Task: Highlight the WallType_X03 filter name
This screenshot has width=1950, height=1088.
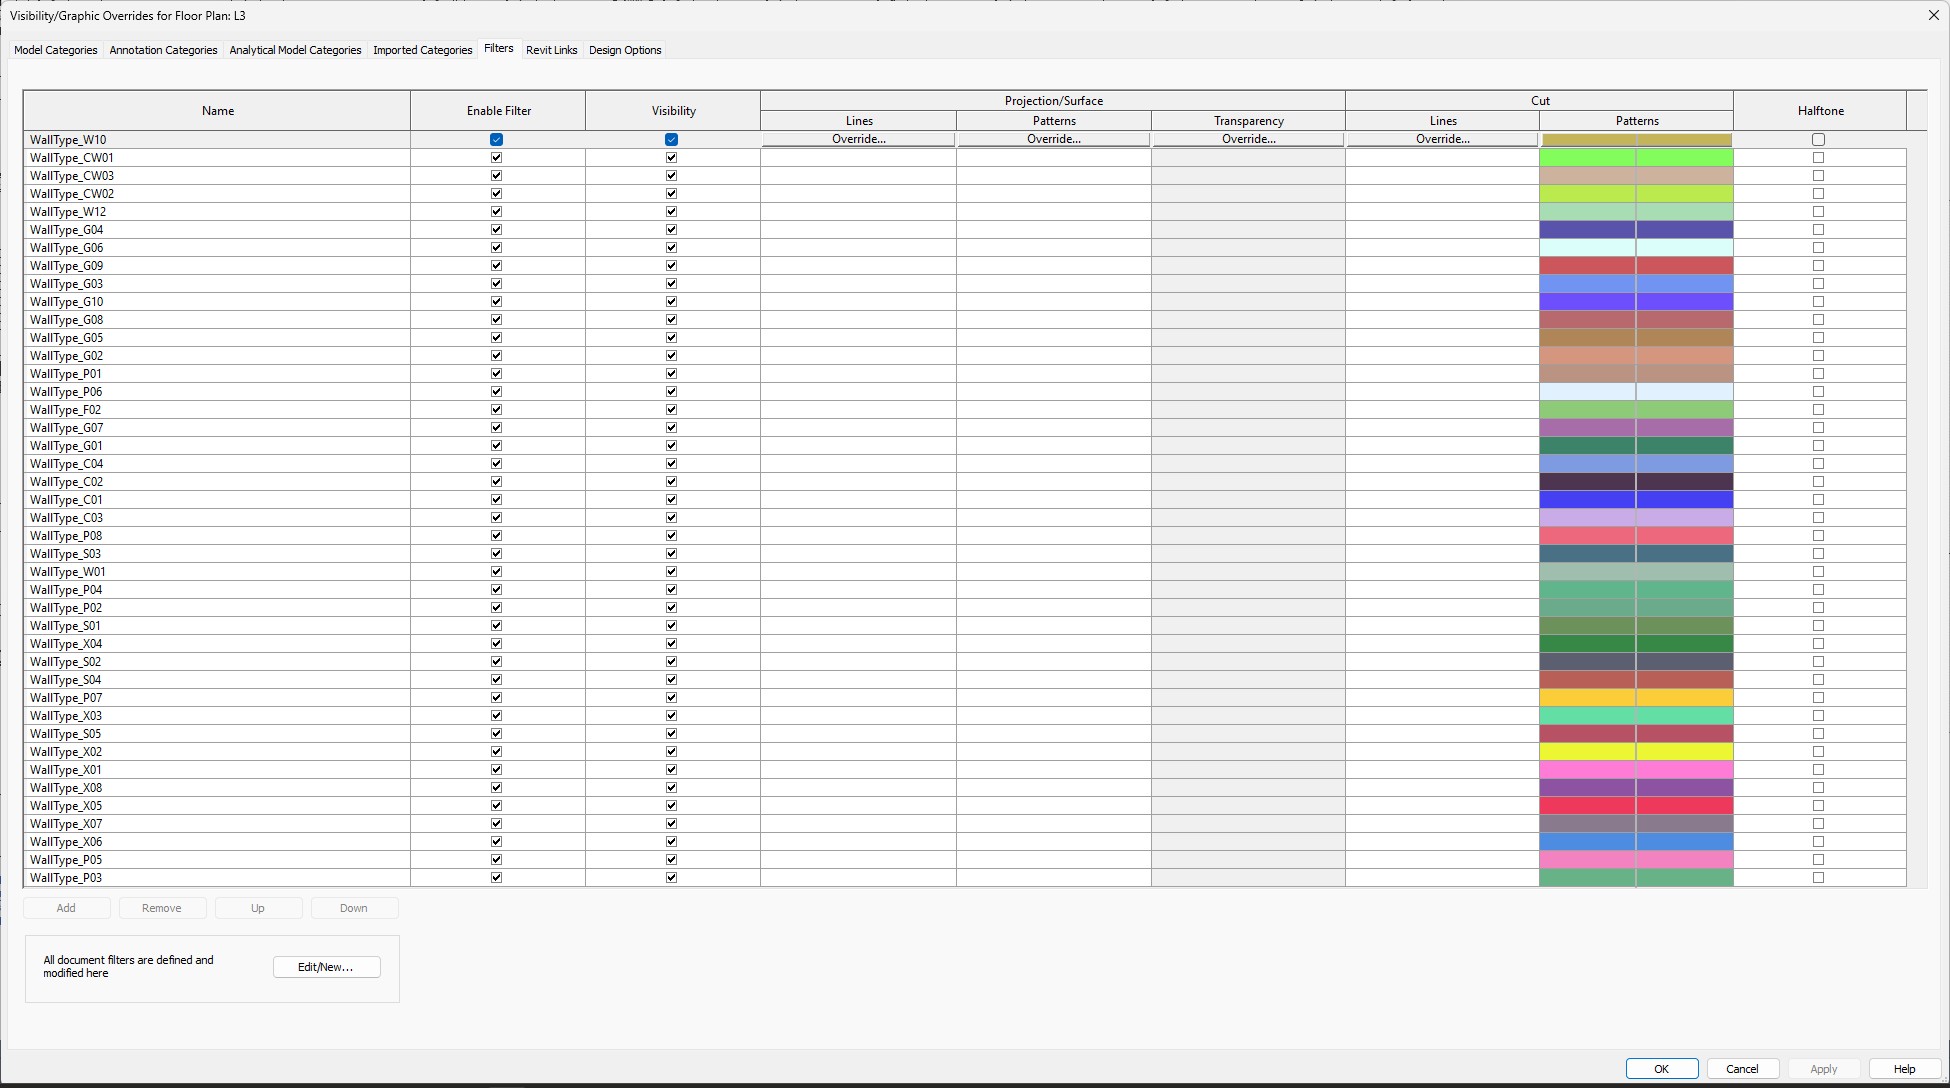Action: (66, 716)
